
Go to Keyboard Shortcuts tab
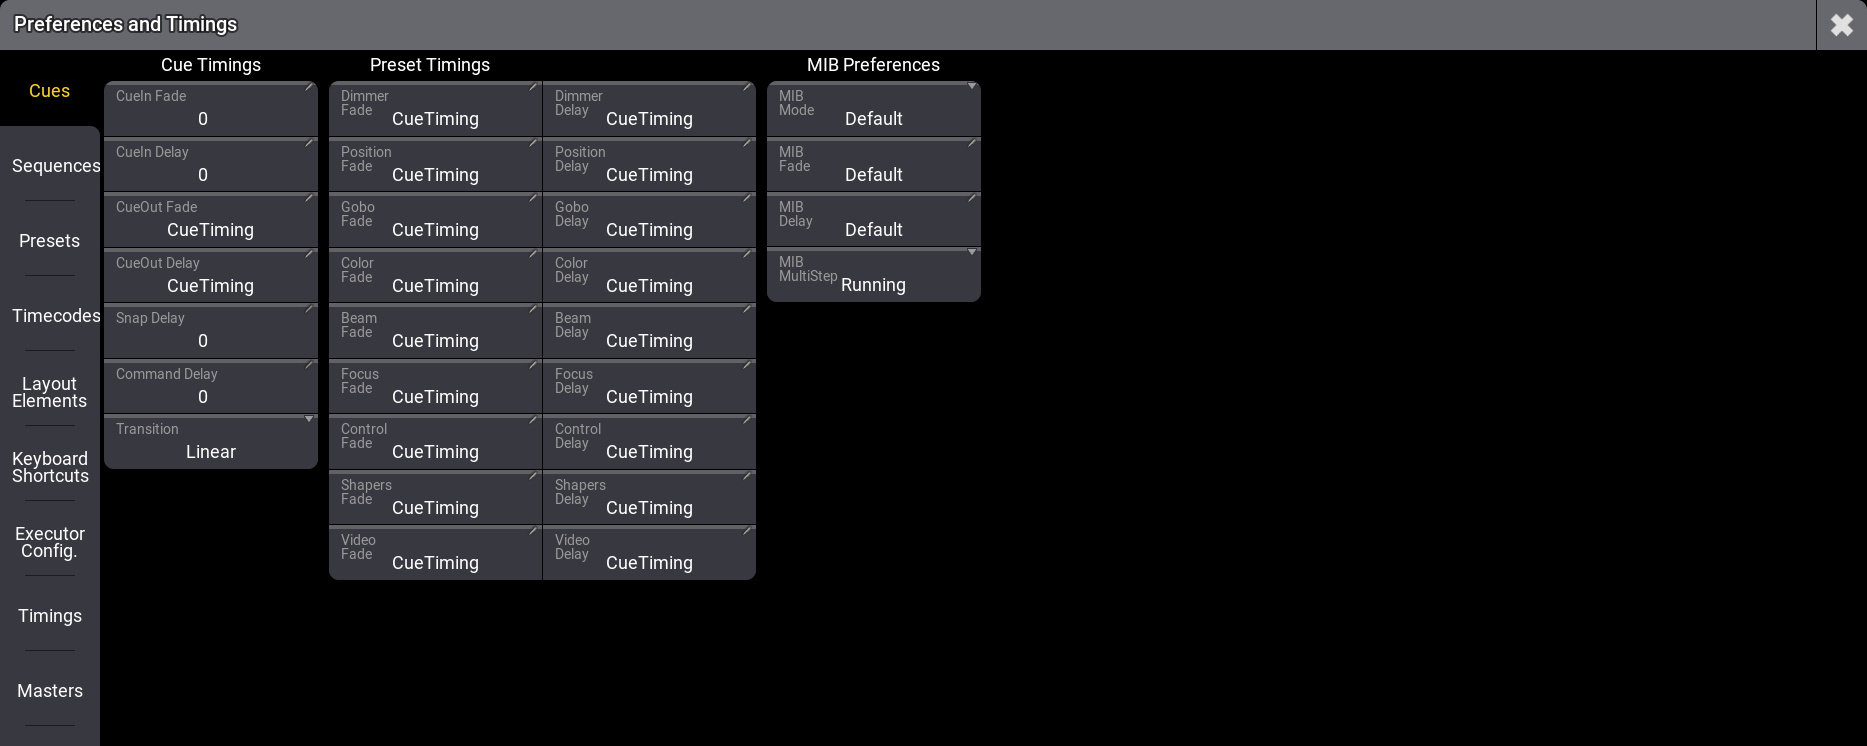point(50,467)
